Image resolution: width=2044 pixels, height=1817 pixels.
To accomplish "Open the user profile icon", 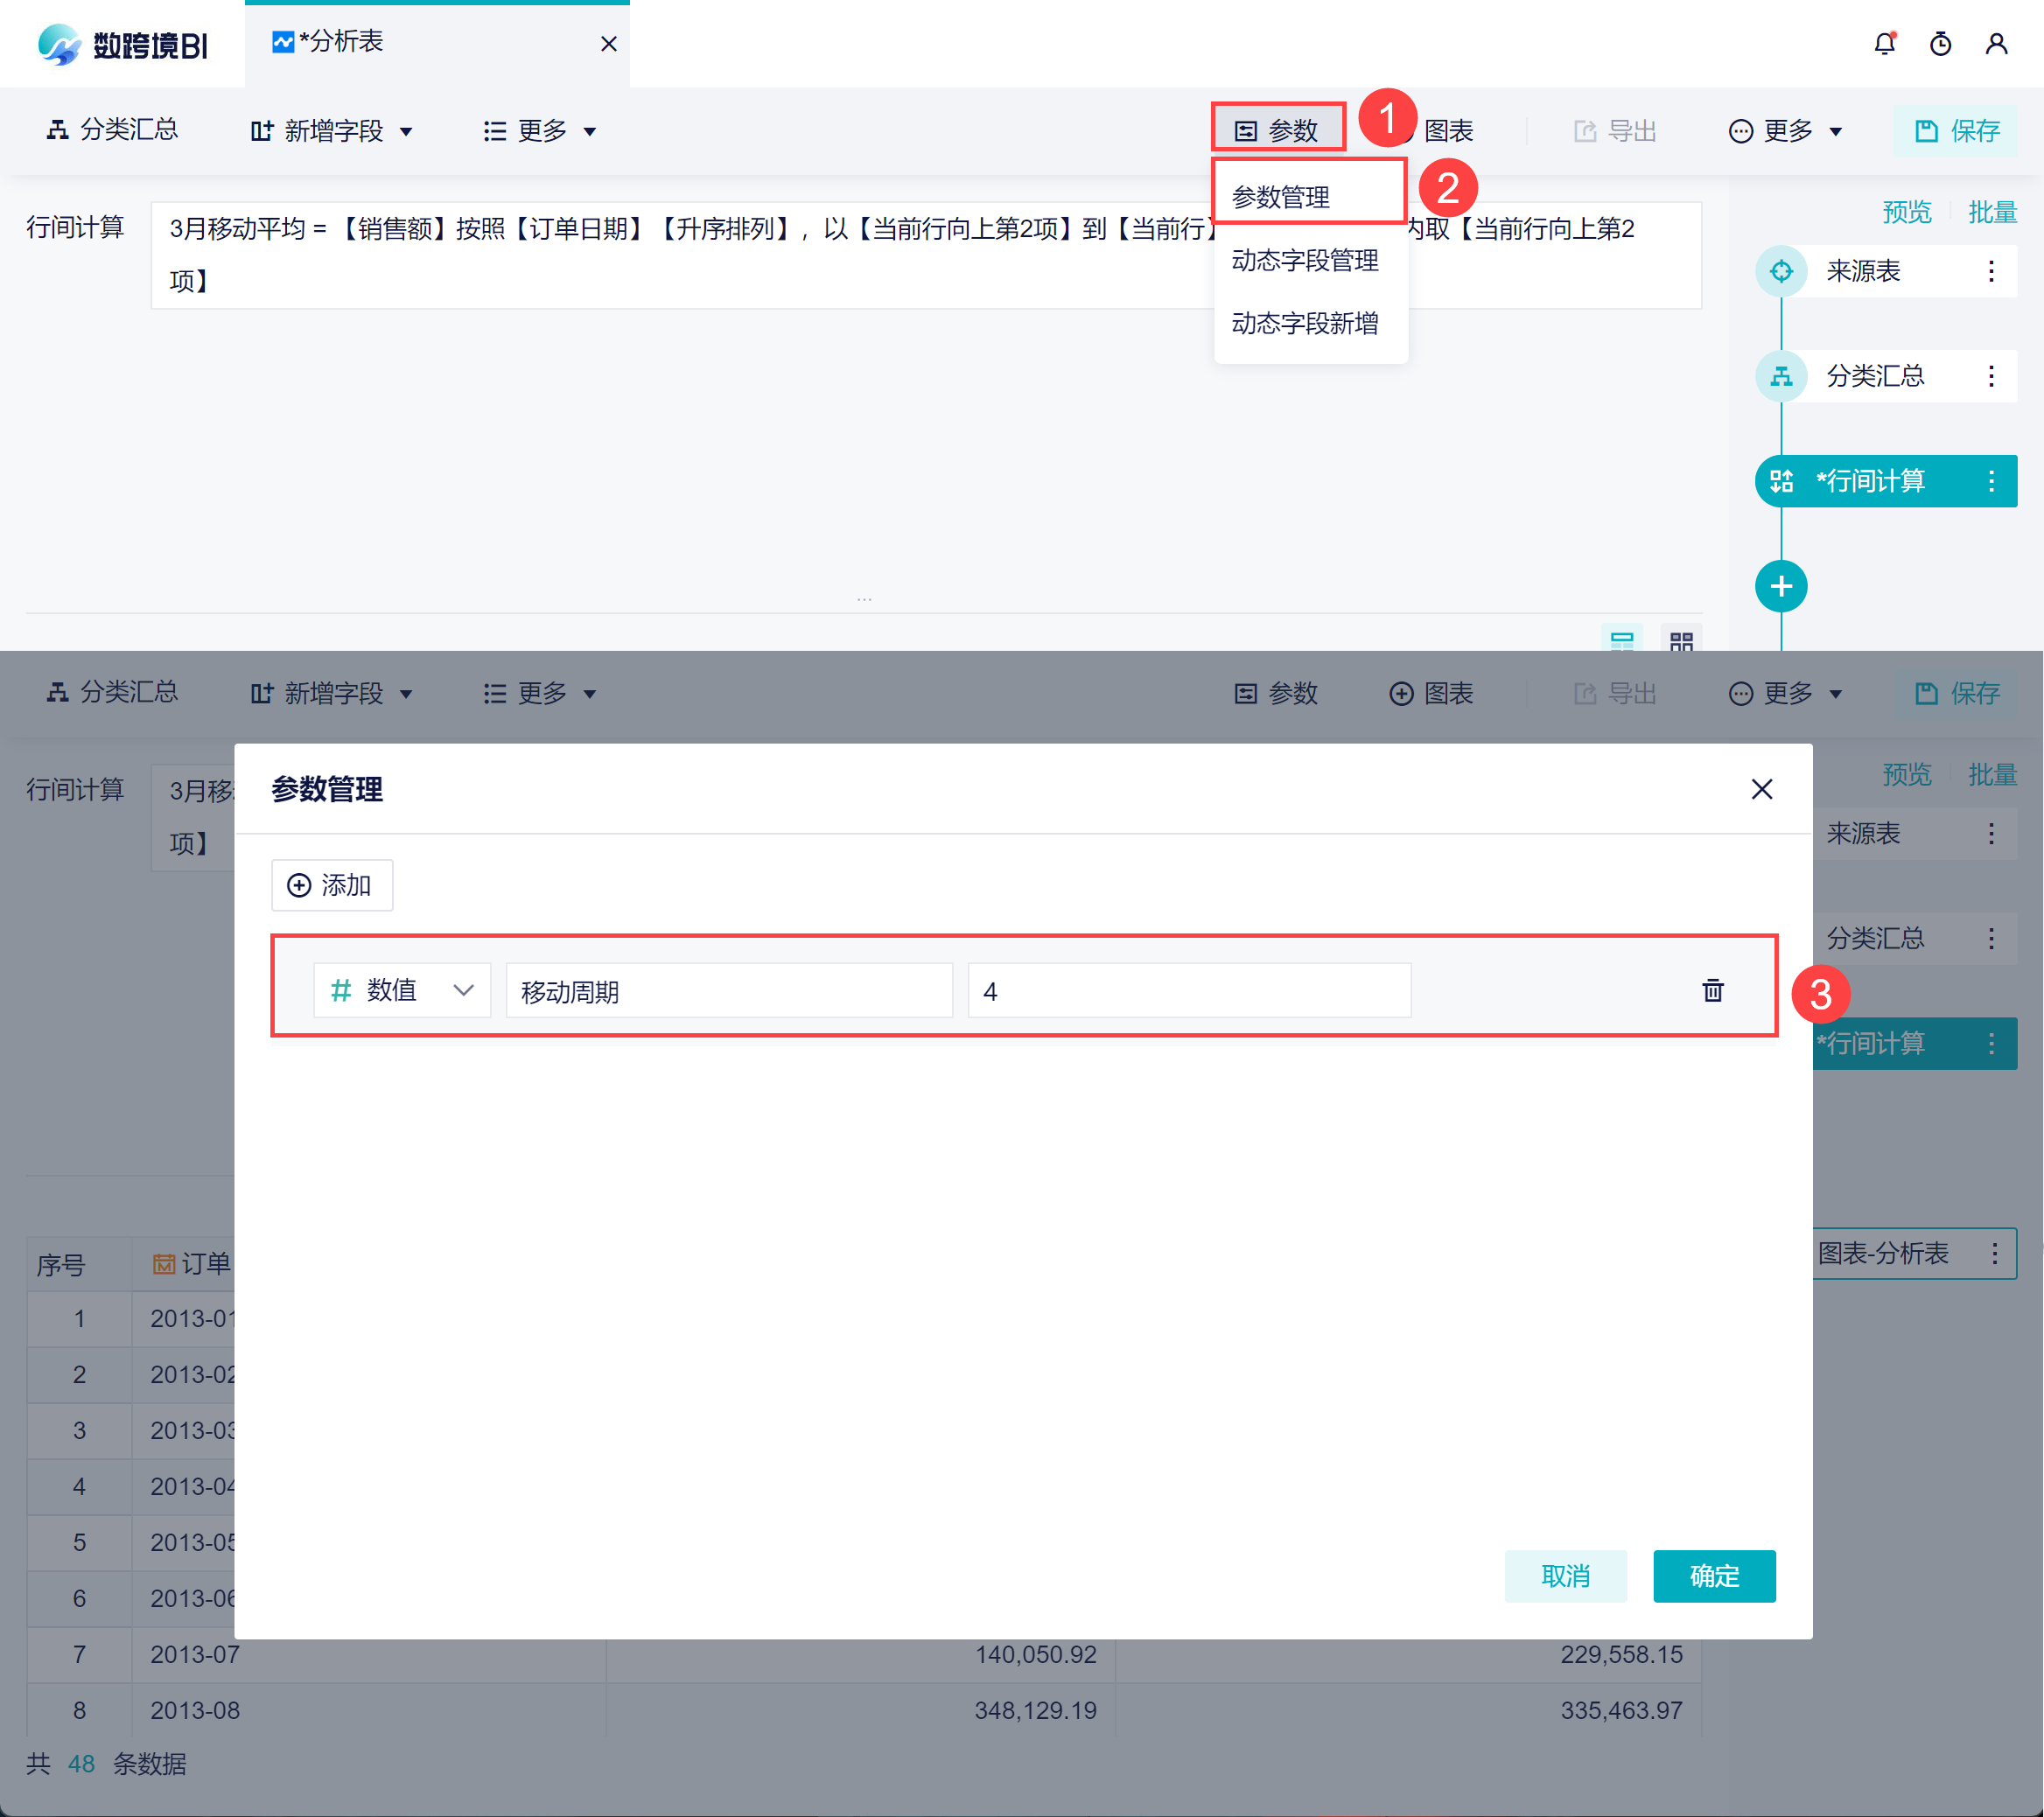I will coord(1996,44).
